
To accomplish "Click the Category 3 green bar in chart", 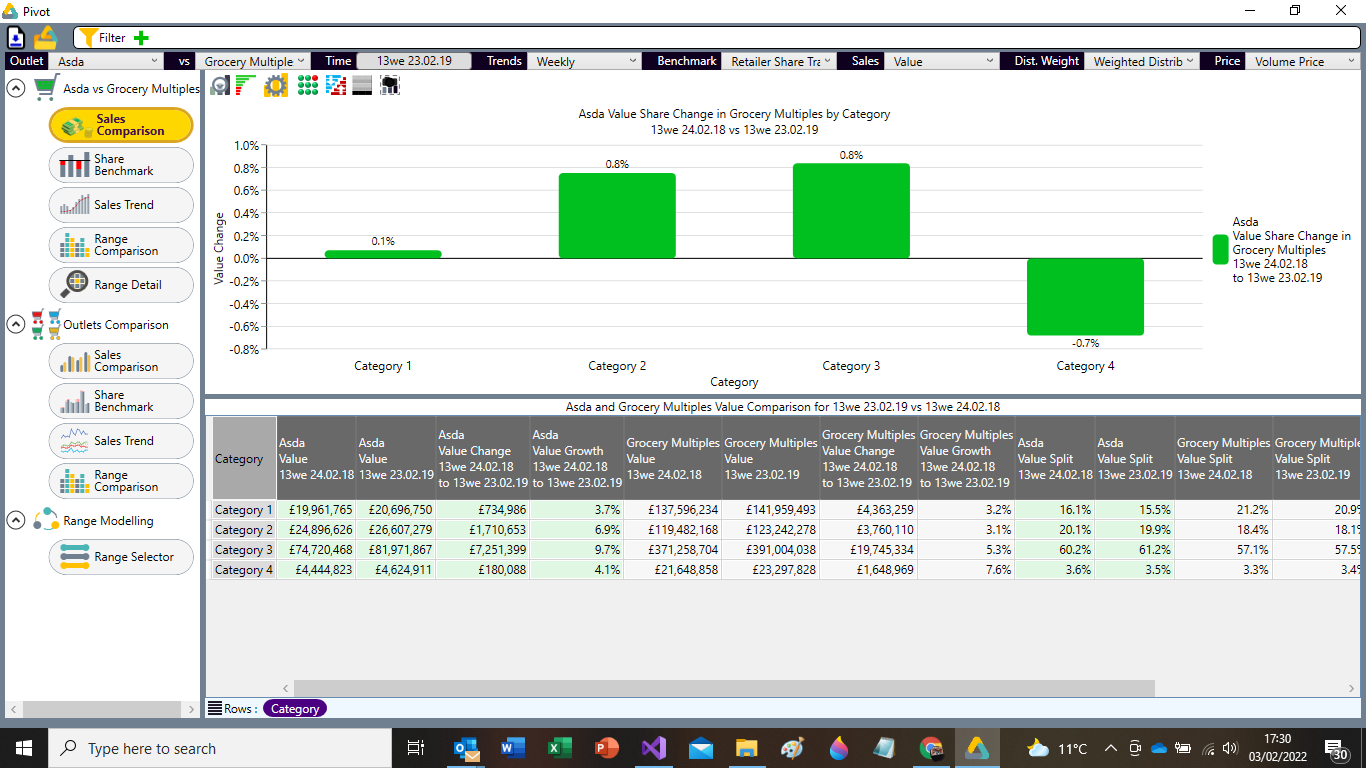I will (851, 211).
